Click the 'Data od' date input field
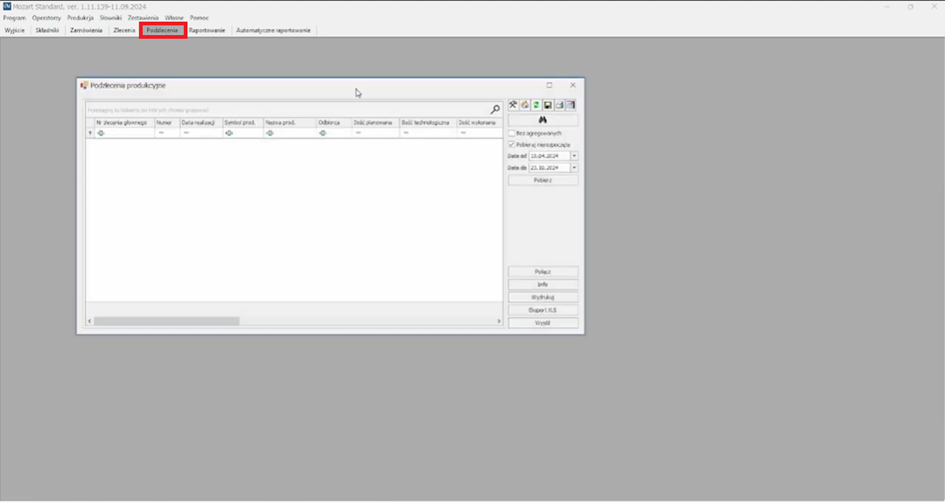 pyautogui.click(x=548, y=156)
